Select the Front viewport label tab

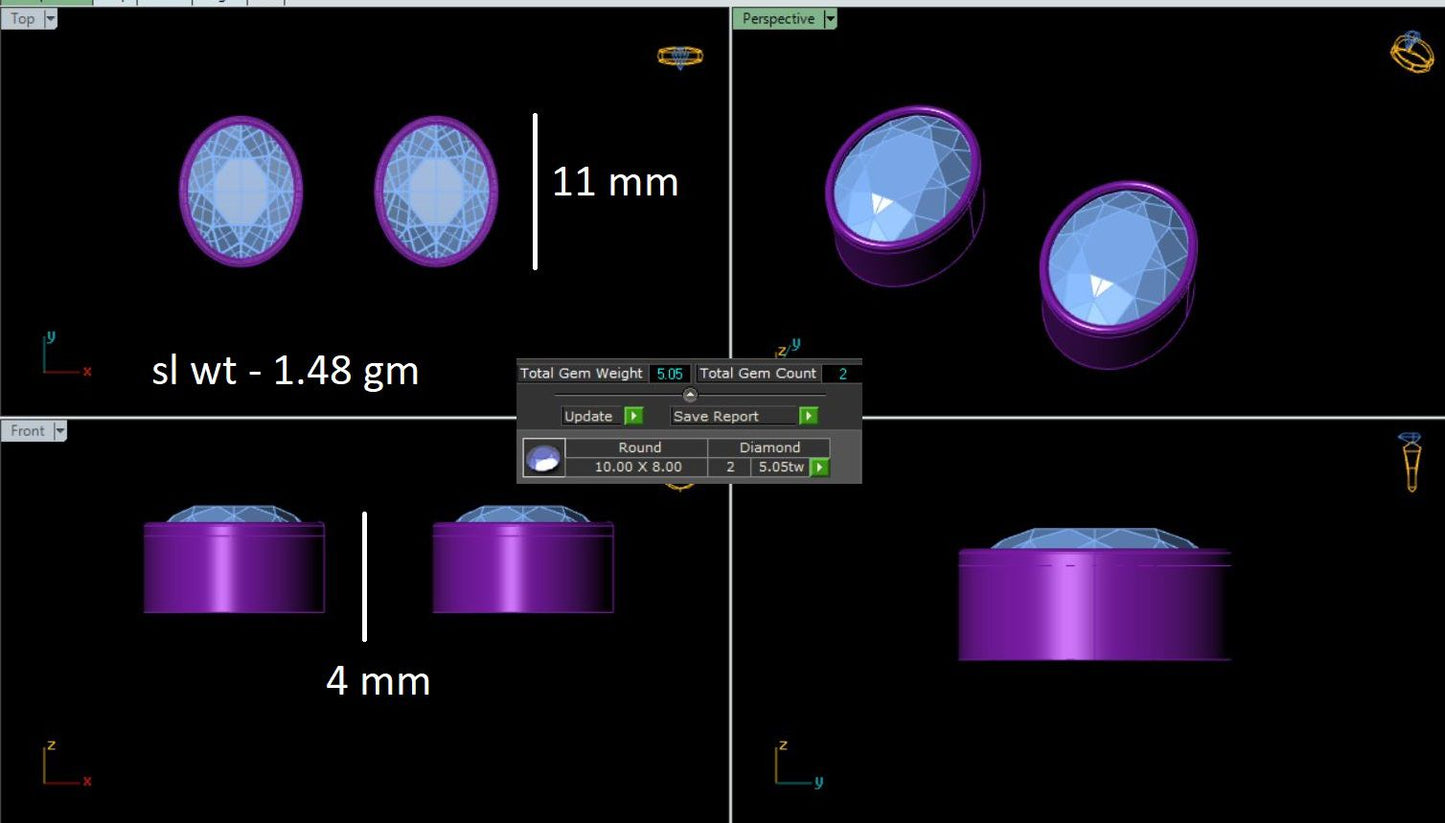pos(27,431)
